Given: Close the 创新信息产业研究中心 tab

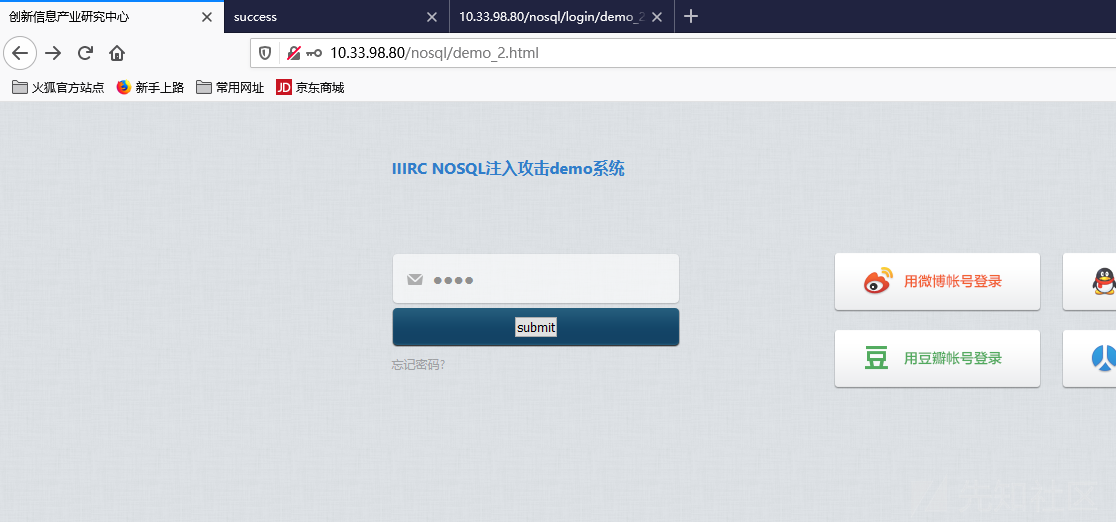Looking at the screenshot, I should [207, 17].
